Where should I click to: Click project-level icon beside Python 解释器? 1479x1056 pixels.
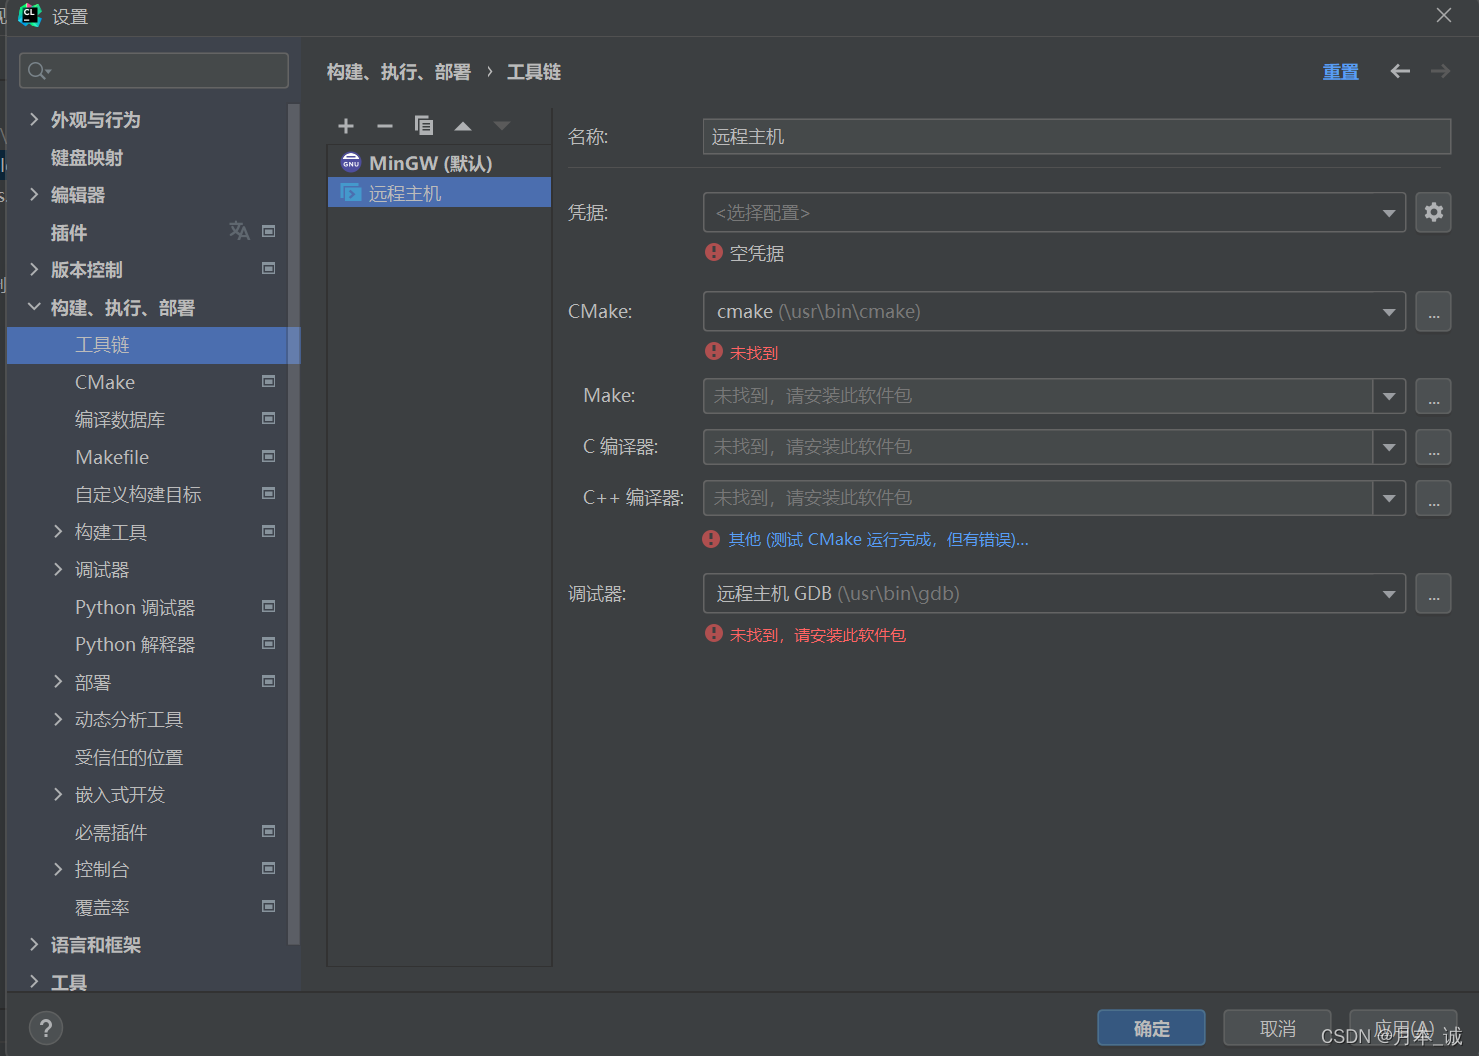[268, 643]
